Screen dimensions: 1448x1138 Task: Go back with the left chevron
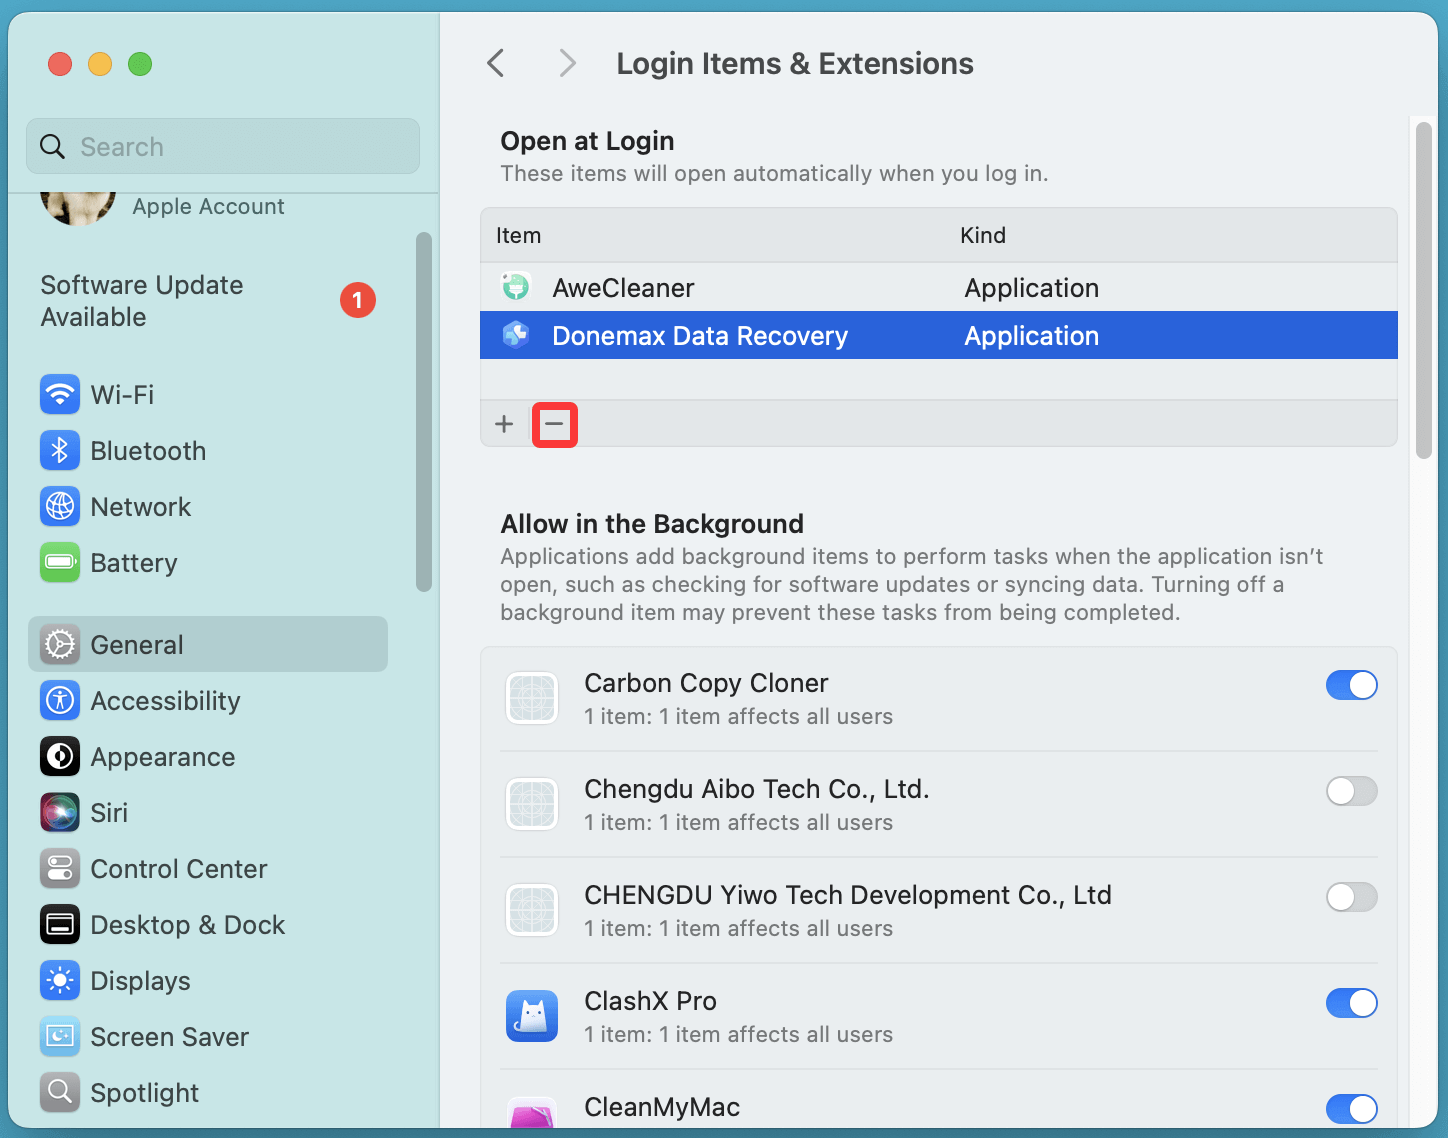(x=496, y=64)
